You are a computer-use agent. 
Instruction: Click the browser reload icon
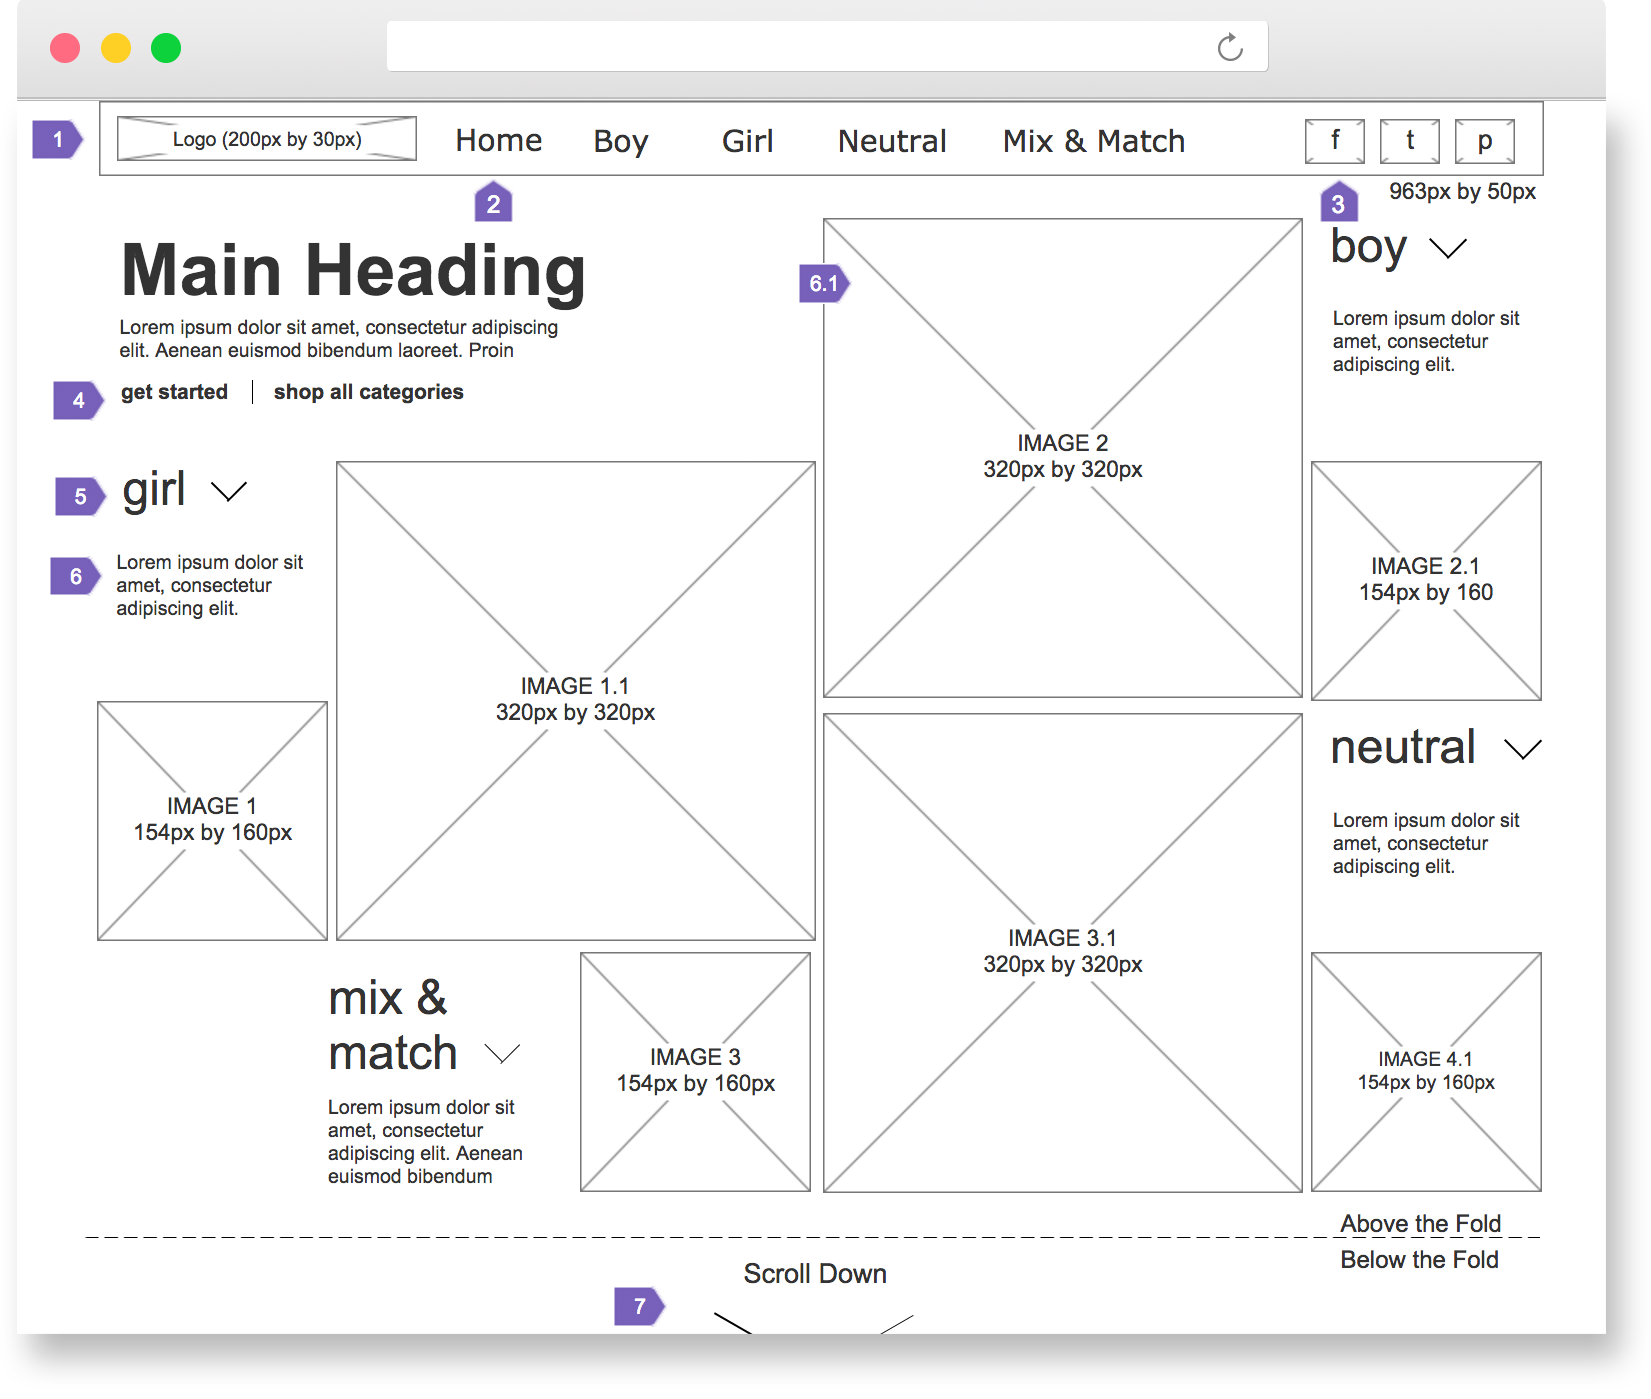pos(1230,47)
